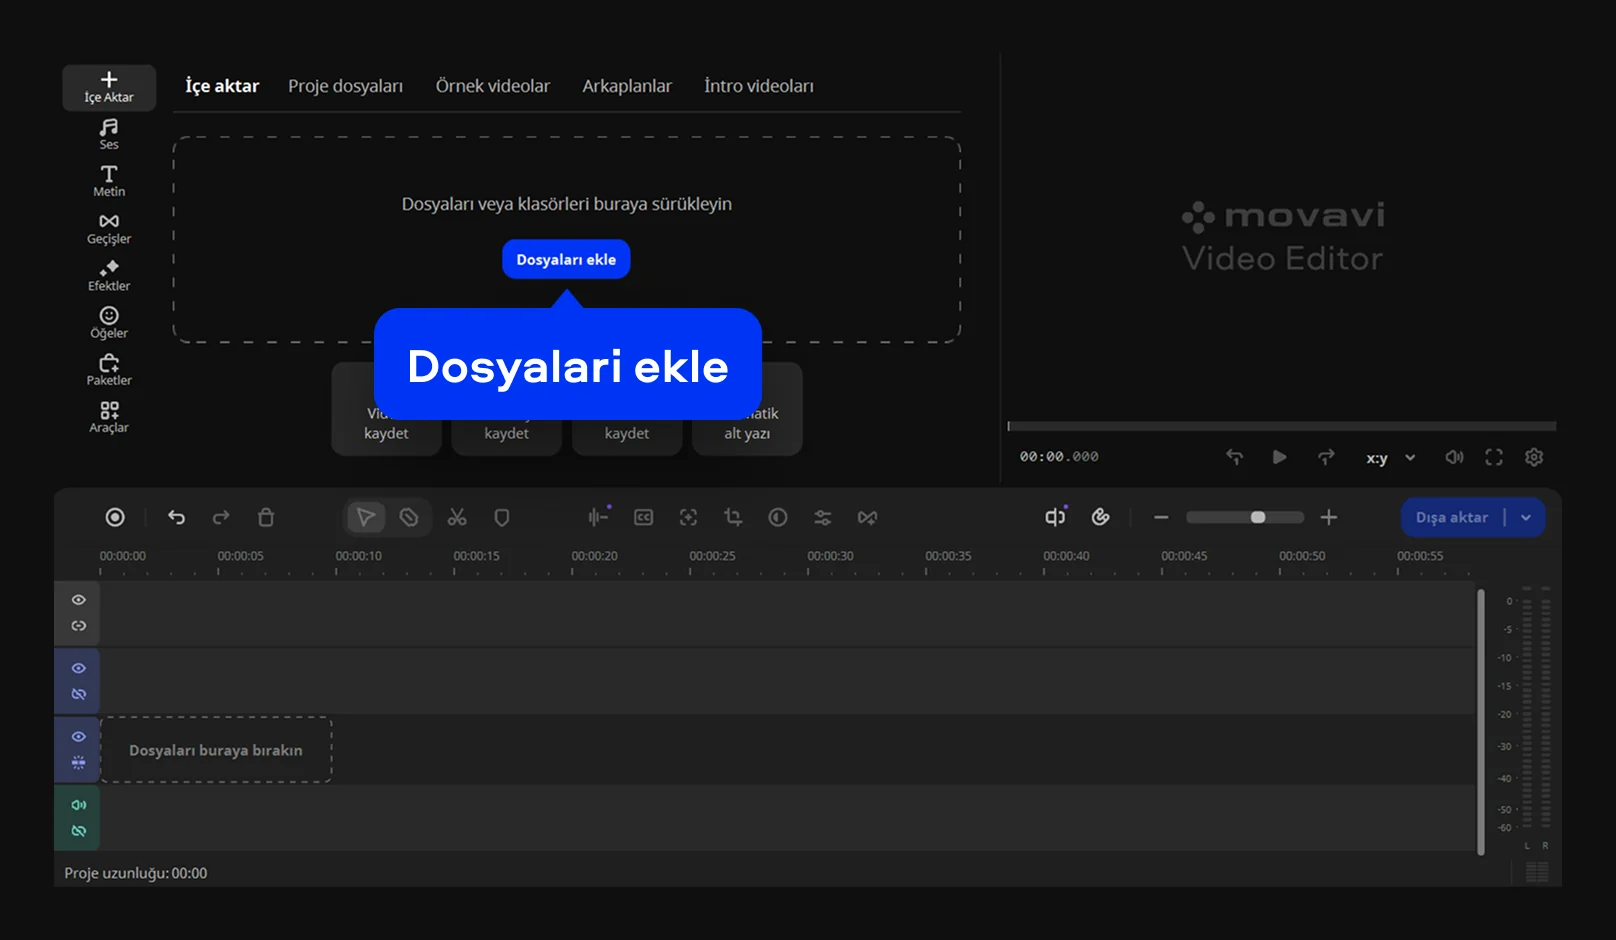
Task: Open the Ses audio panel
Action: [109, 134]
